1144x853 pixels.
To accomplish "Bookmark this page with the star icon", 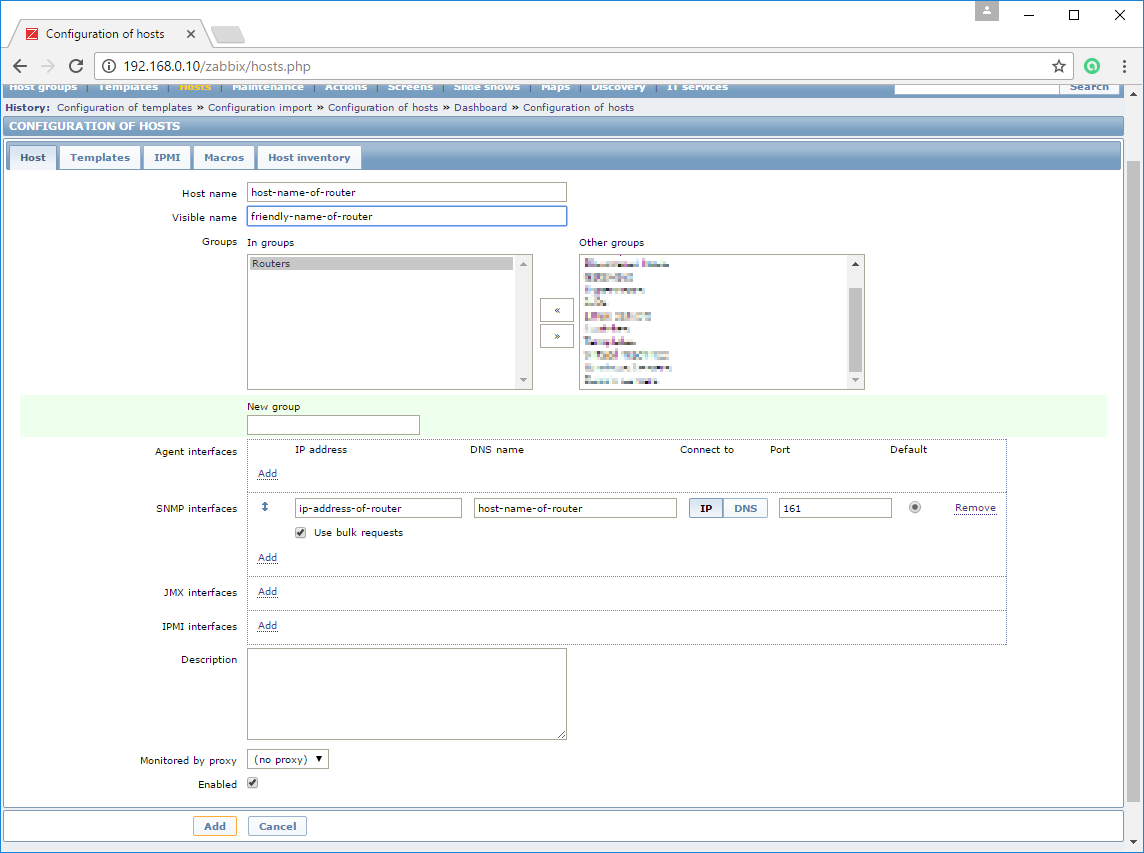I will pos(1059,66).
